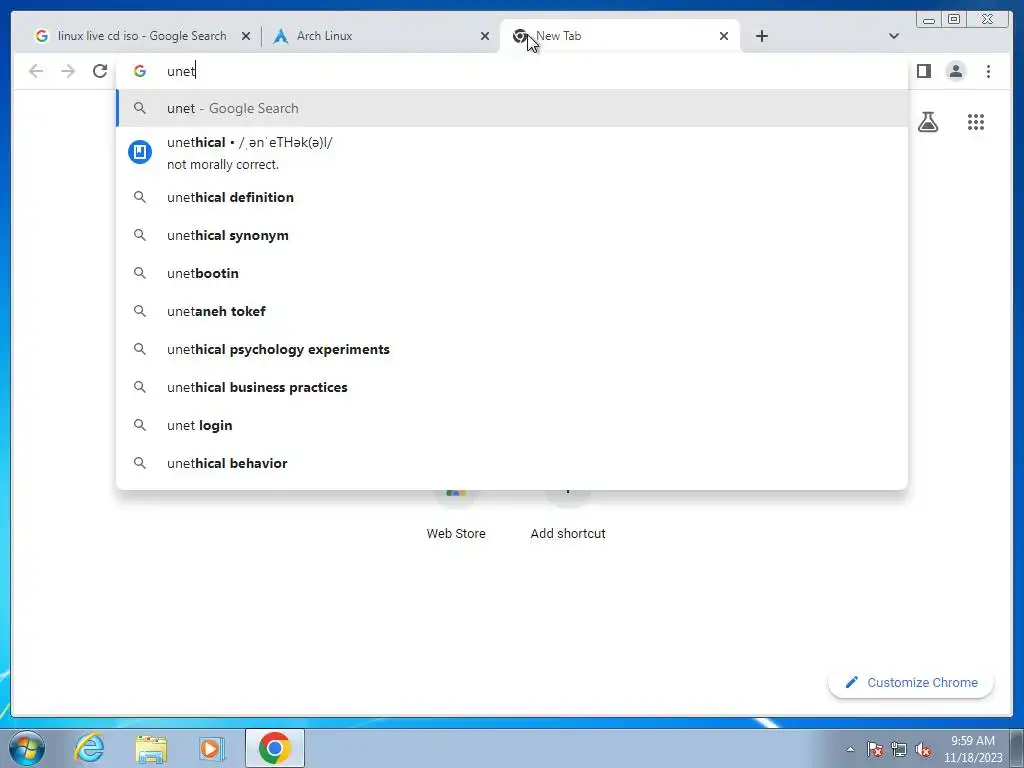Select 'unethical business practices' suggestion
1024x768 pixels.
tap(512, 387)
